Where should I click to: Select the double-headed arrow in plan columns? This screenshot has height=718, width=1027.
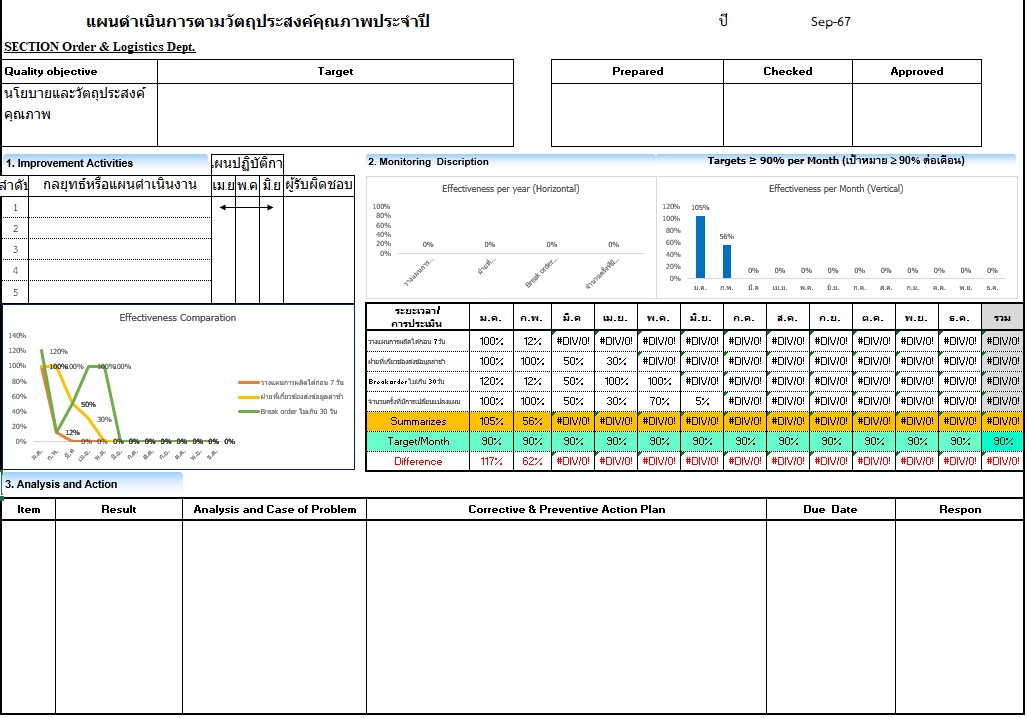click(246, 208)
